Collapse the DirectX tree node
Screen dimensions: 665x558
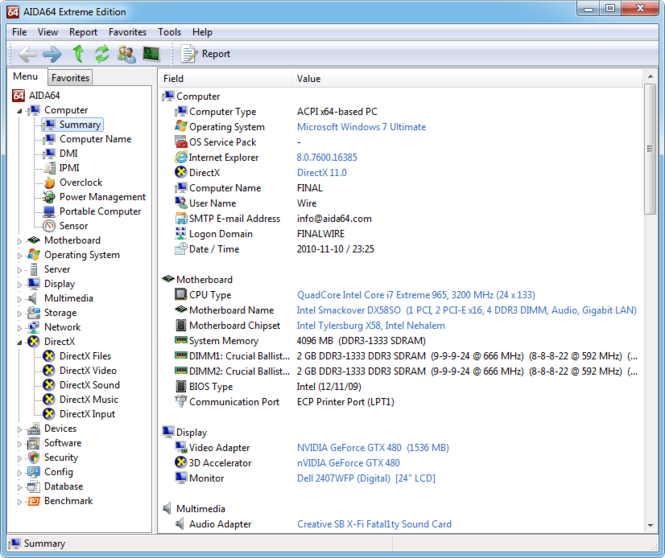(x=20, y=343)
